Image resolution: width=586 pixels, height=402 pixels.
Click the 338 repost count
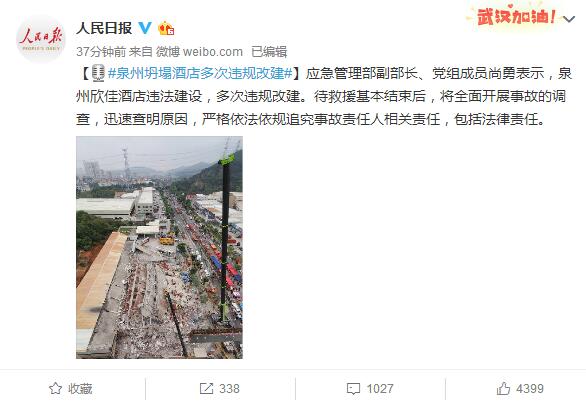coord(229,389)
